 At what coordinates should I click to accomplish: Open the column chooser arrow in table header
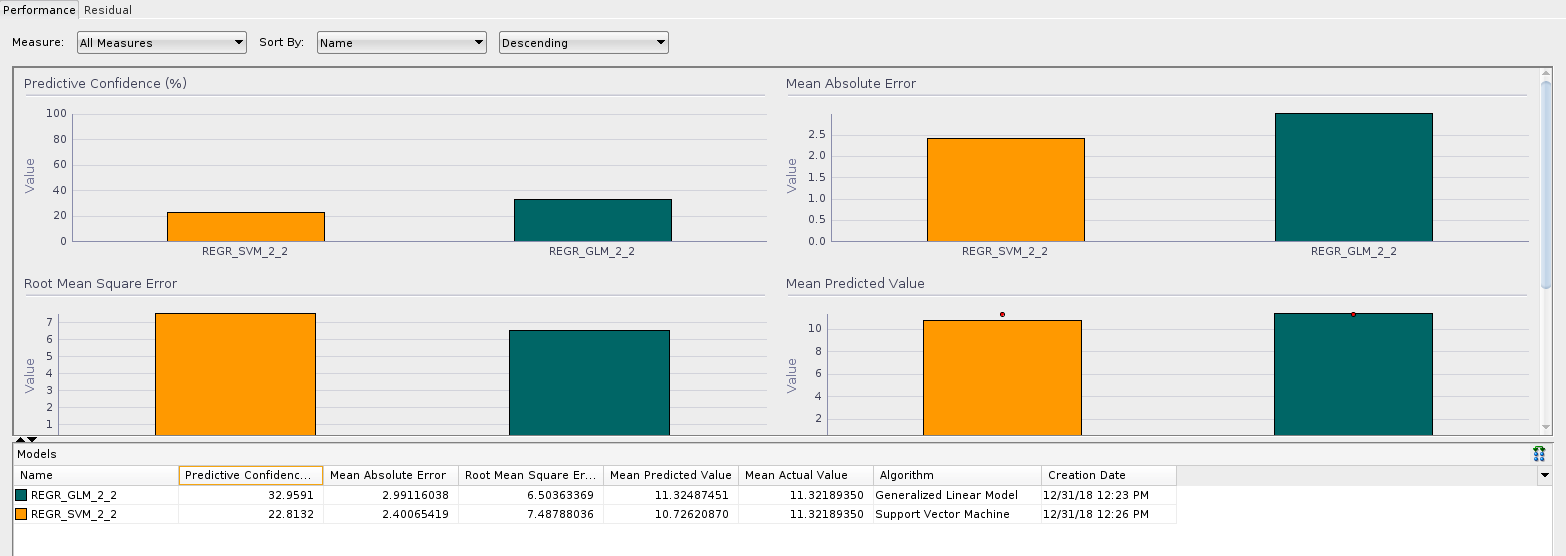(1544, 475)
